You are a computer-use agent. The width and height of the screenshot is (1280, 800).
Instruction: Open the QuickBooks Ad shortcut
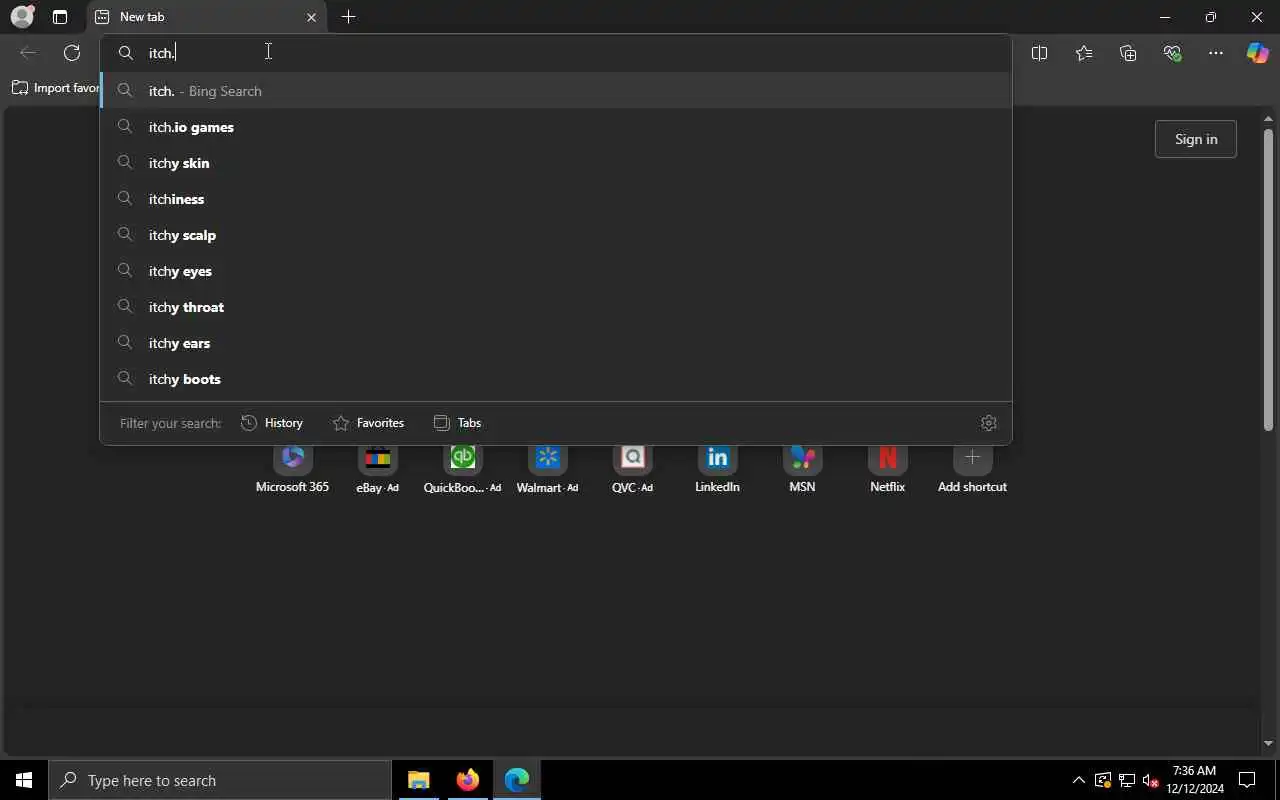[x=462, y=468]
